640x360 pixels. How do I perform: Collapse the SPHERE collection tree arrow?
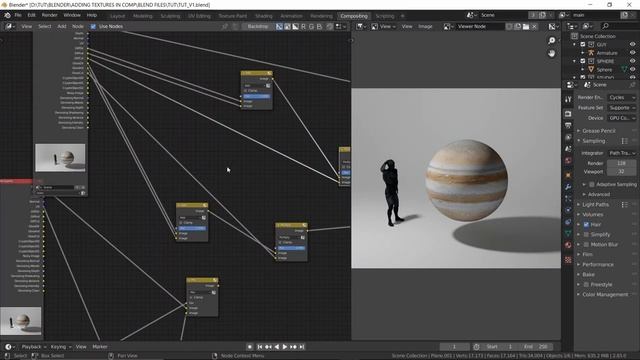575,61
